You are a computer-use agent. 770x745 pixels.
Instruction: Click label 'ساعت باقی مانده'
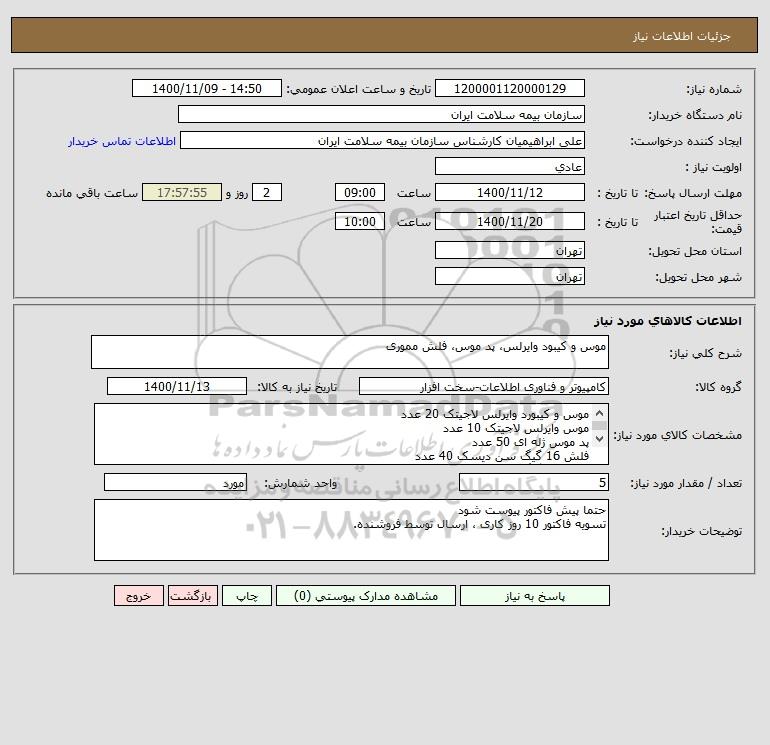92,193
